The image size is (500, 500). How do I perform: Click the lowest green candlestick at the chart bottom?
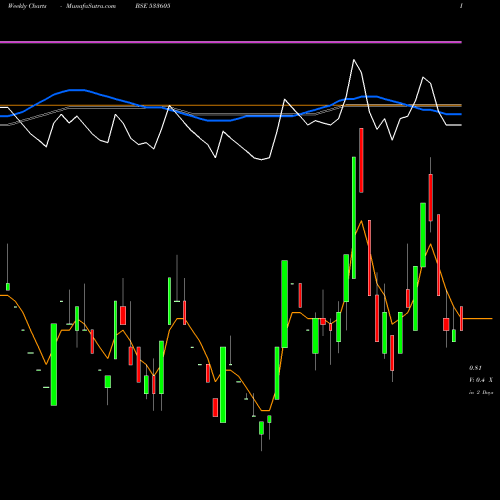pyautogui.click(x=261, y=428)
